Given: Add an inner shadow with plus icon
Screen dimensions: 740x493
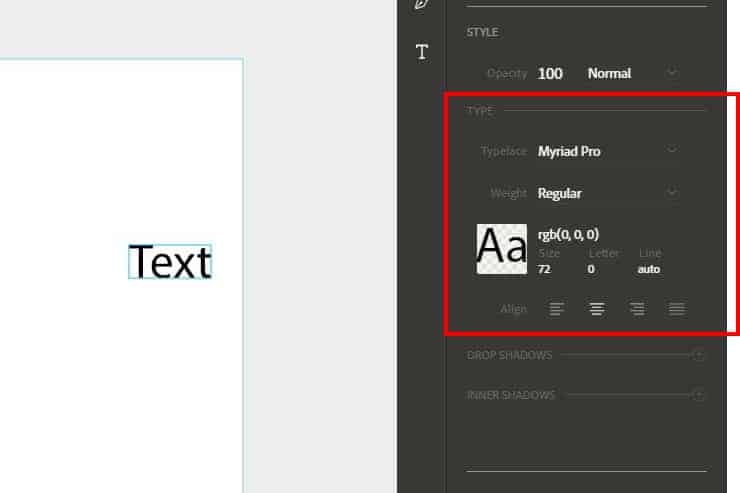Looking at the screenshot, I should pos(699,395).
